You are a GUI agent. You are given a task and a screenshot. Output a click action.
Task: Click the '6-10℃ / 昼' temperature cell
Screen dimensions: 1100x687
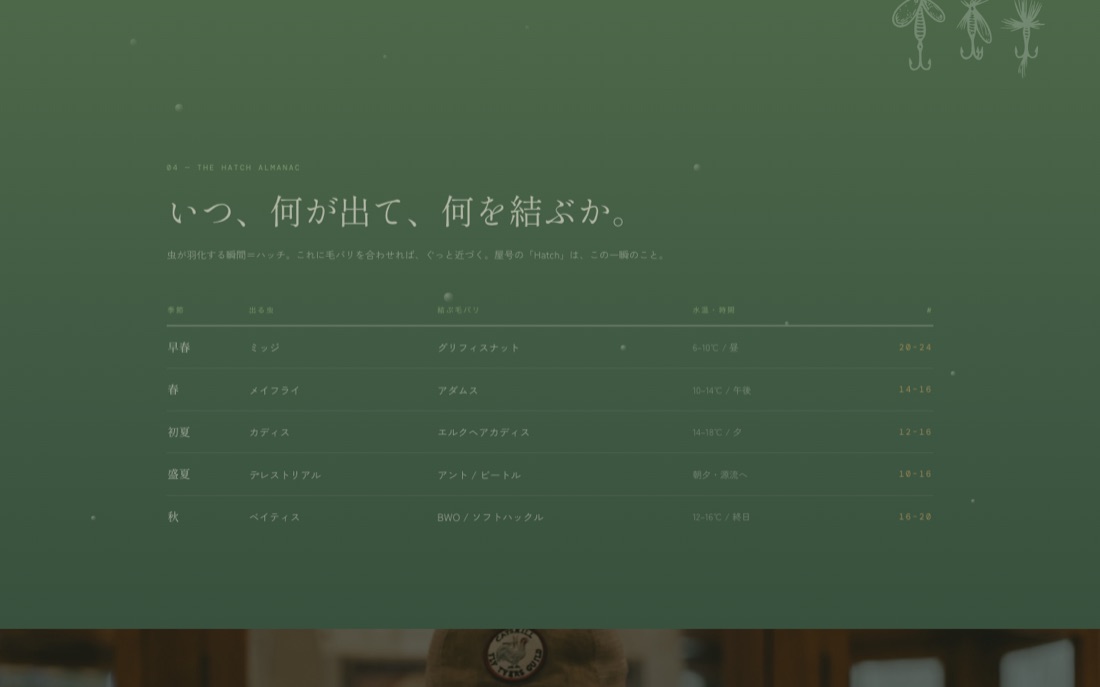(715, 347)
